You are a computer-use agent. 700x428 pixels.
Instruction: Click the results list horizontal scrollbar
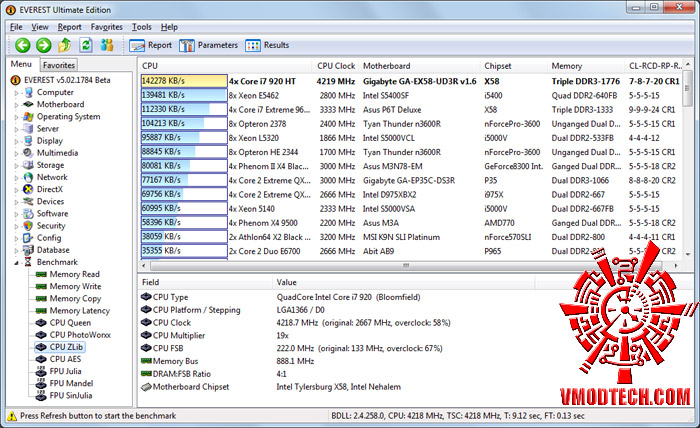point(406,266)
